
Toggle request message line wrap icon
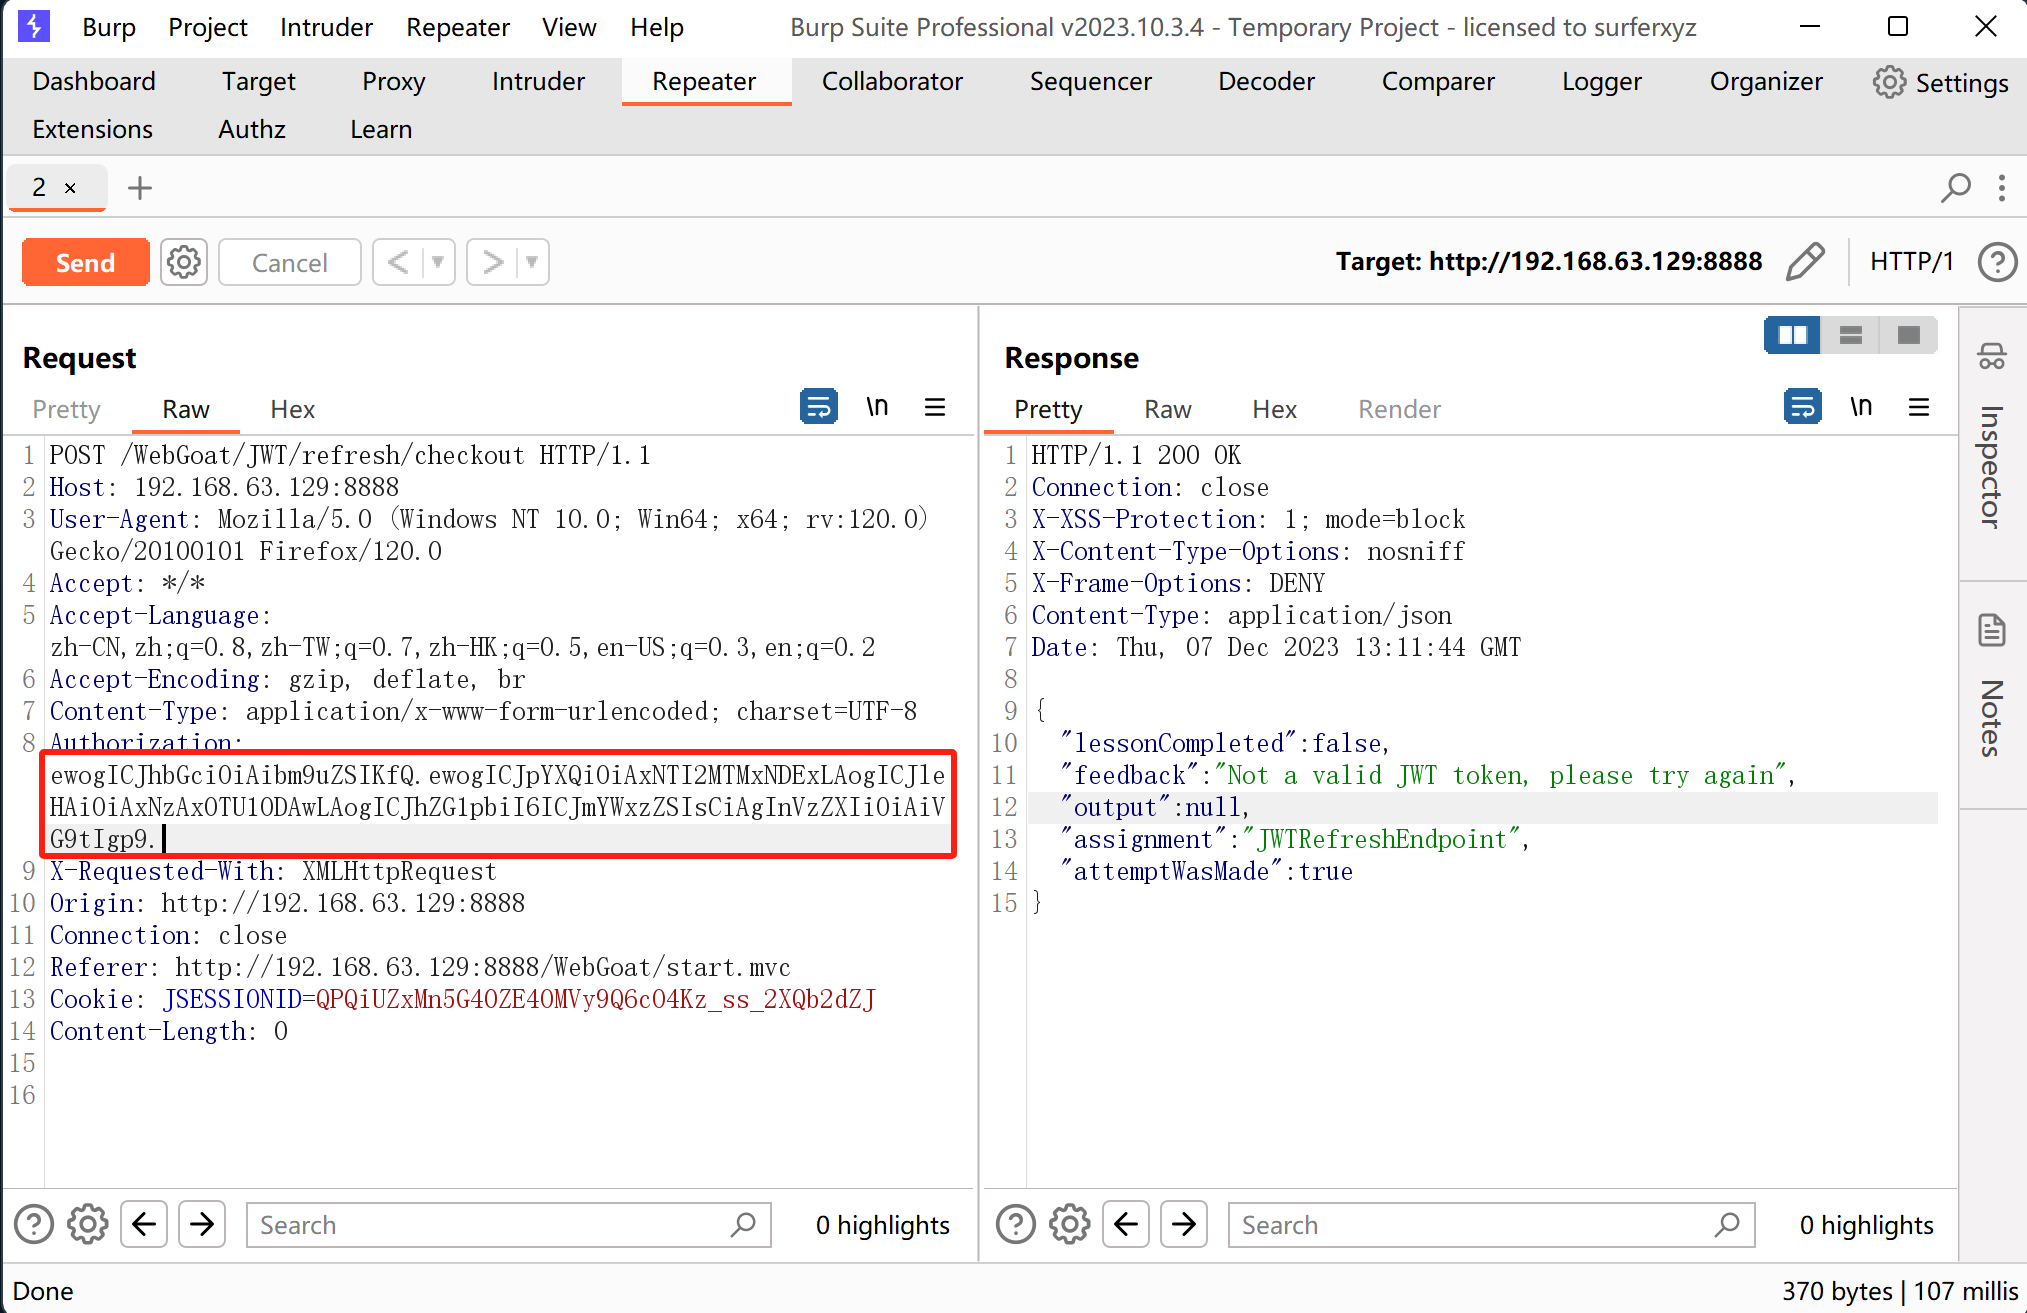point(819,407)
